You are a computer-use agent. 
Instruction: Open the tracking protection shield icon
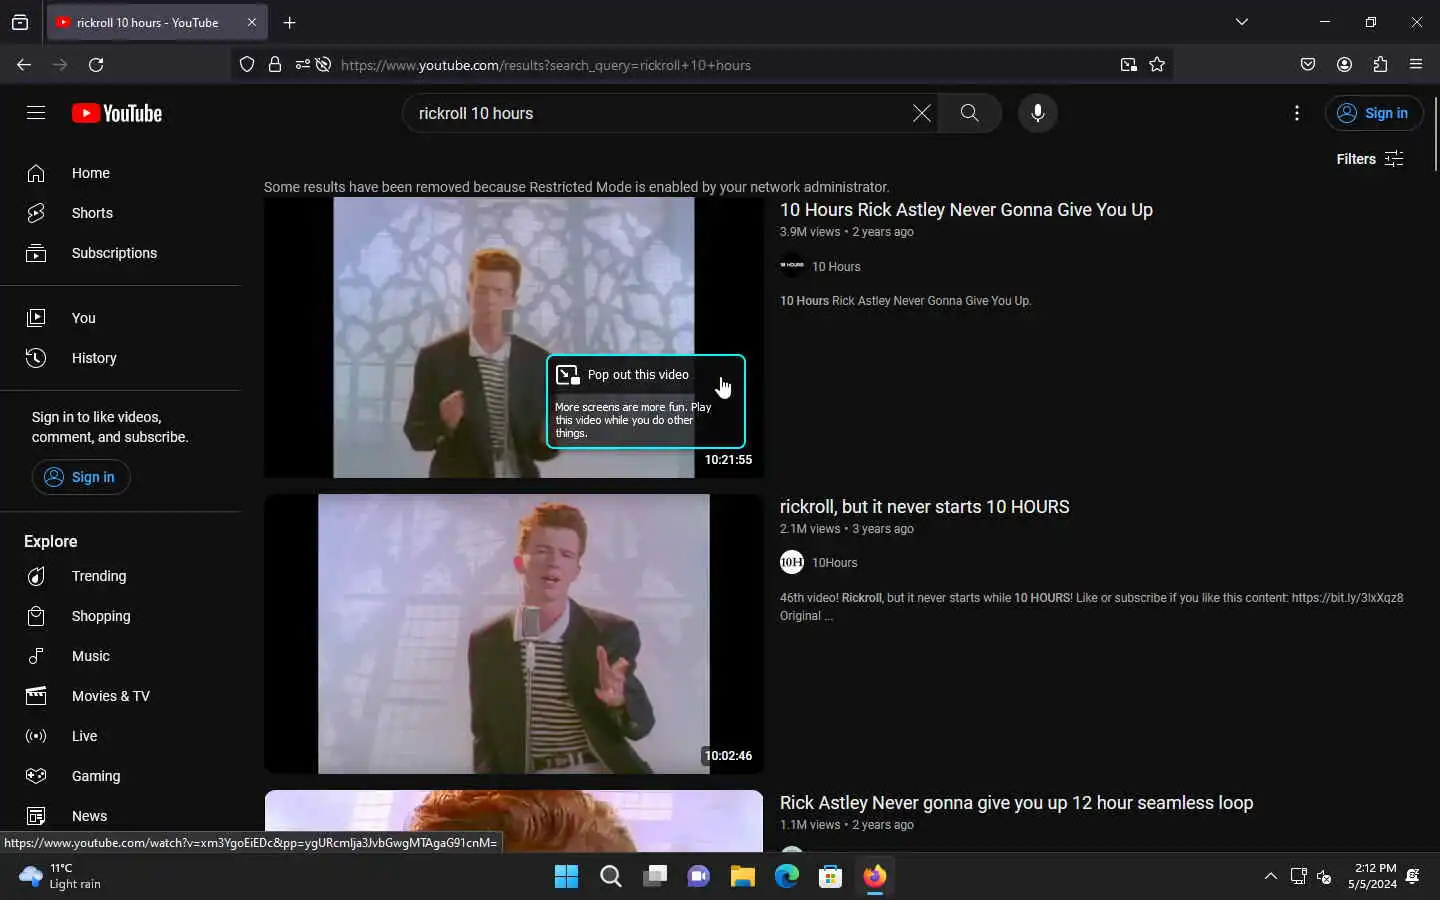[247, 65]
